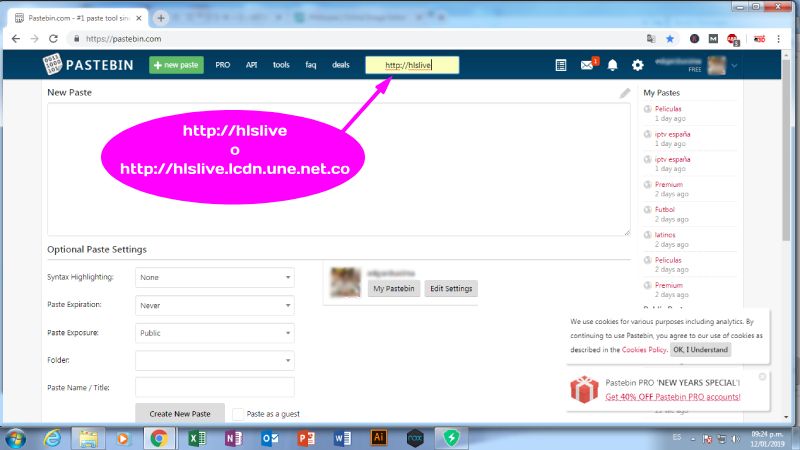Image resolution: width=800 pixels, height=450 pixels.
Task: Open the messages envelope icon
Action: pyautogui.click(x=587, y=65)
